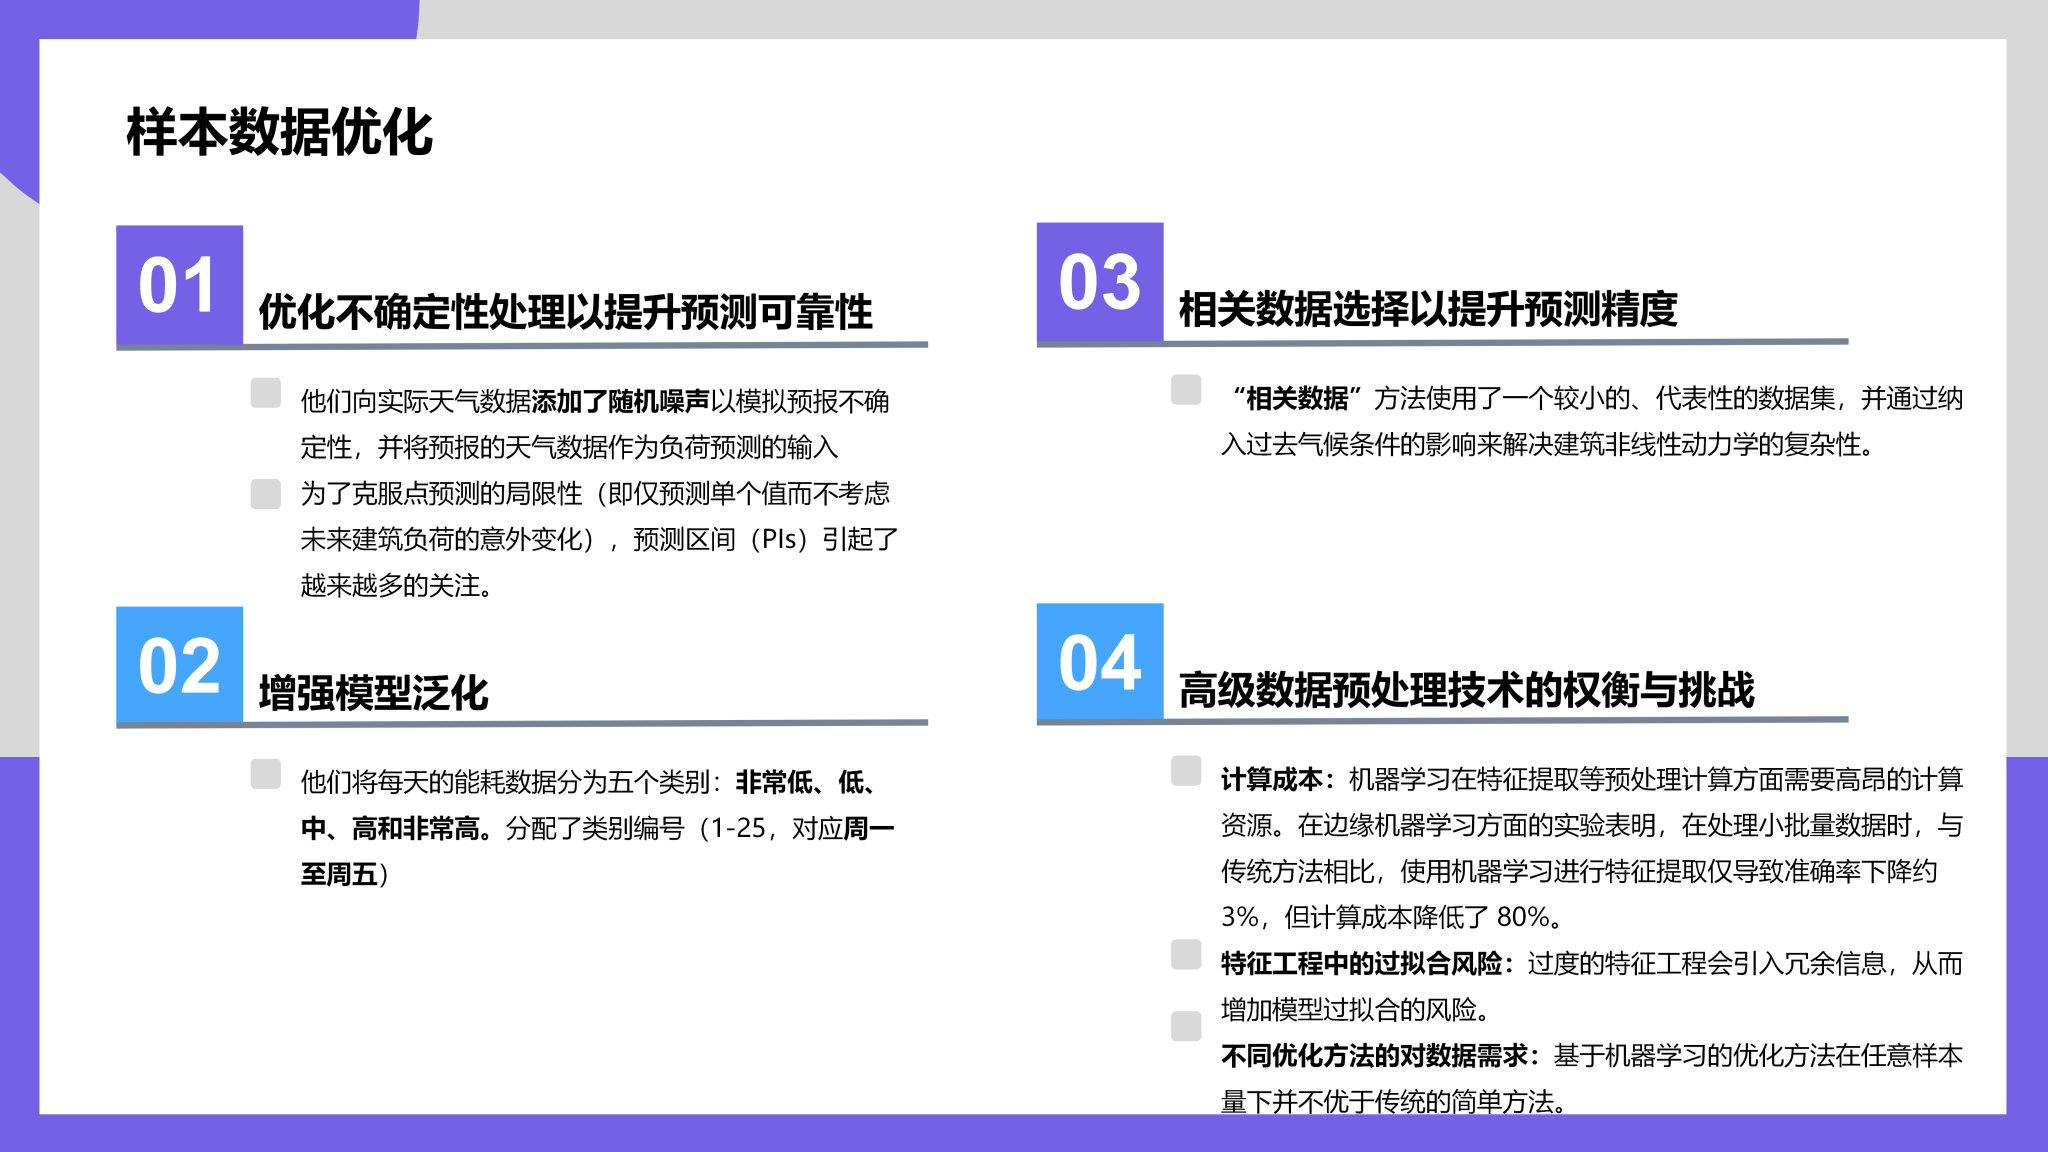Screen dimensions: 2048x1152
Task: Select the blue 02 number box
Action: click(x=179, y=665)
